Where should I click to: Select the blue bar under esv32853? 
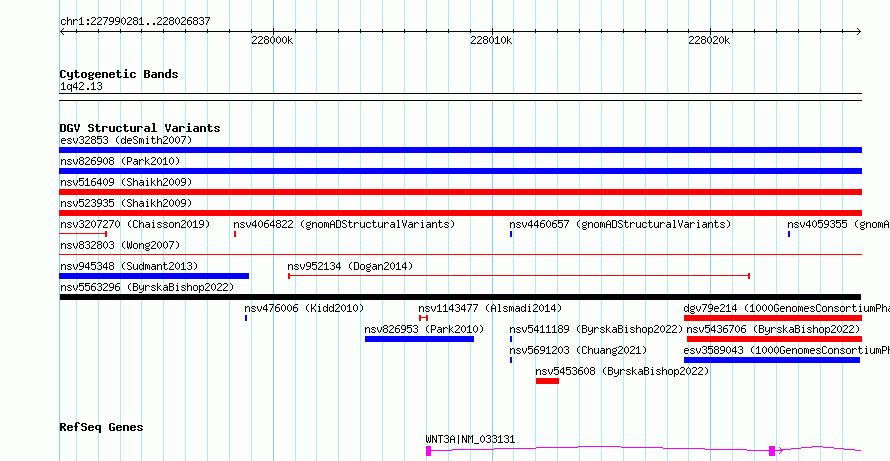click(x=460, y=150)
